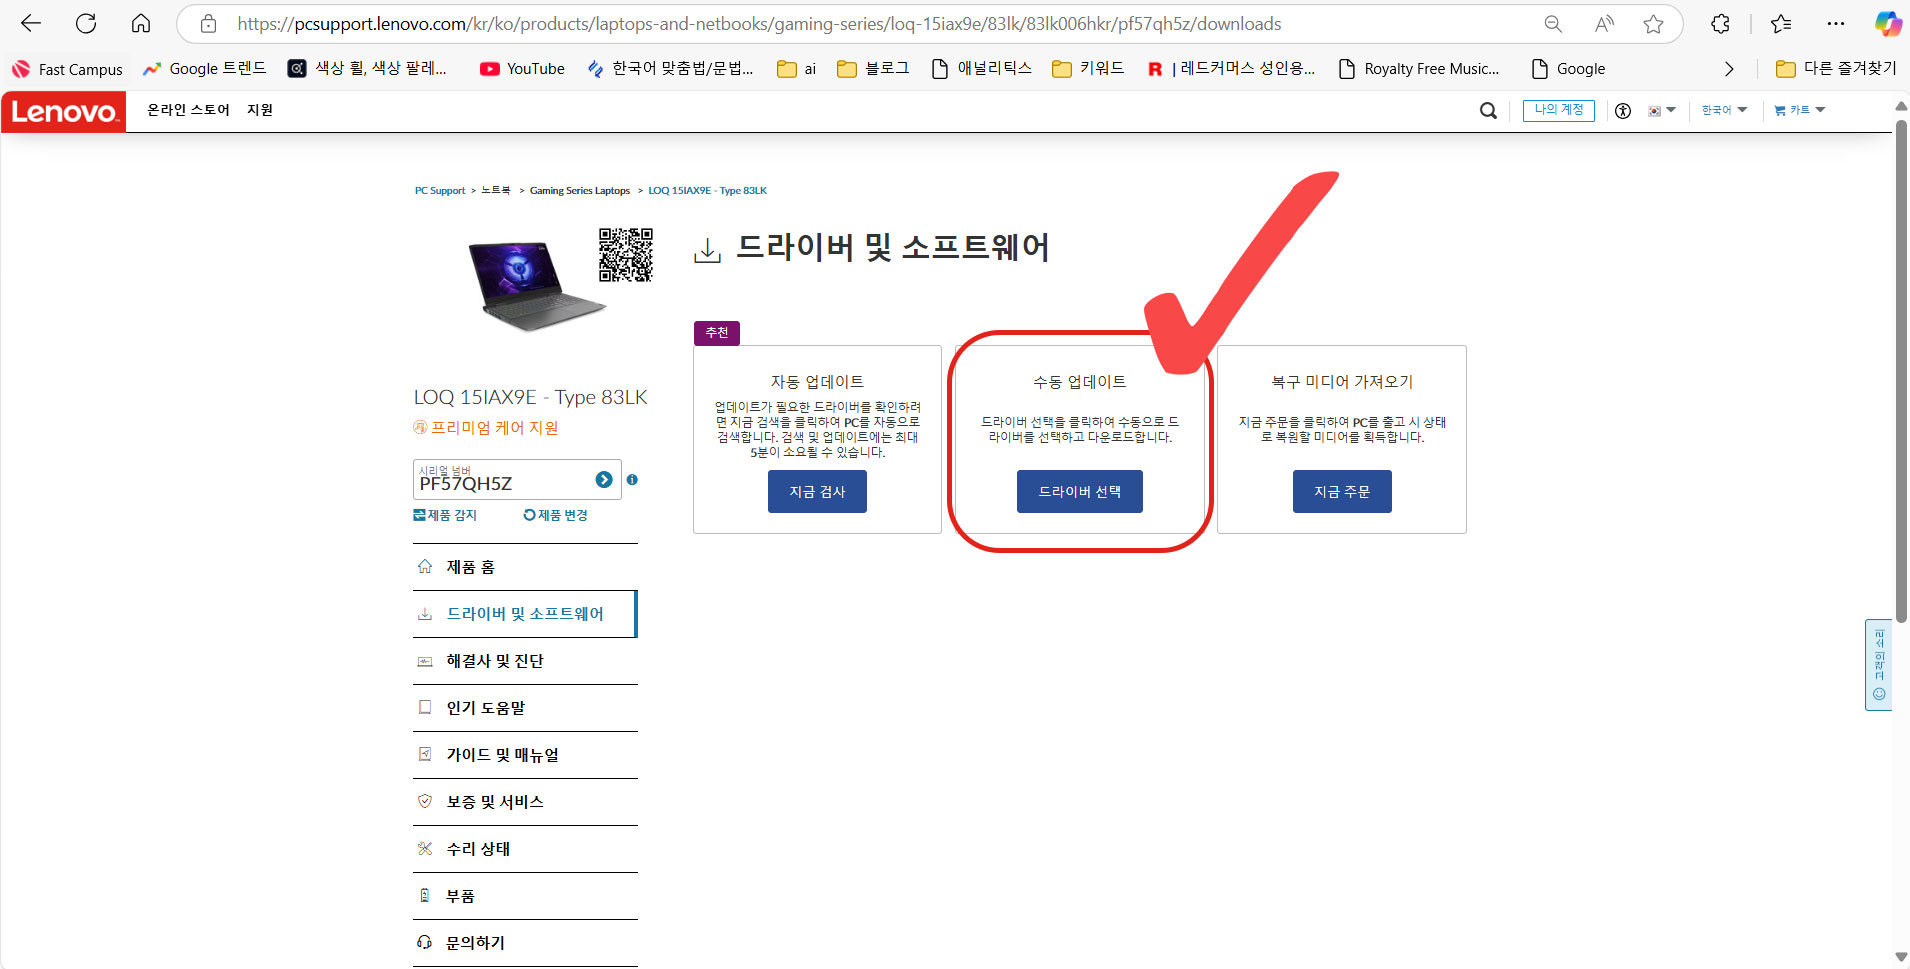Open 온라인 스토어 menu
This screenshot has height=969, width=1910.
coord(188,110)
